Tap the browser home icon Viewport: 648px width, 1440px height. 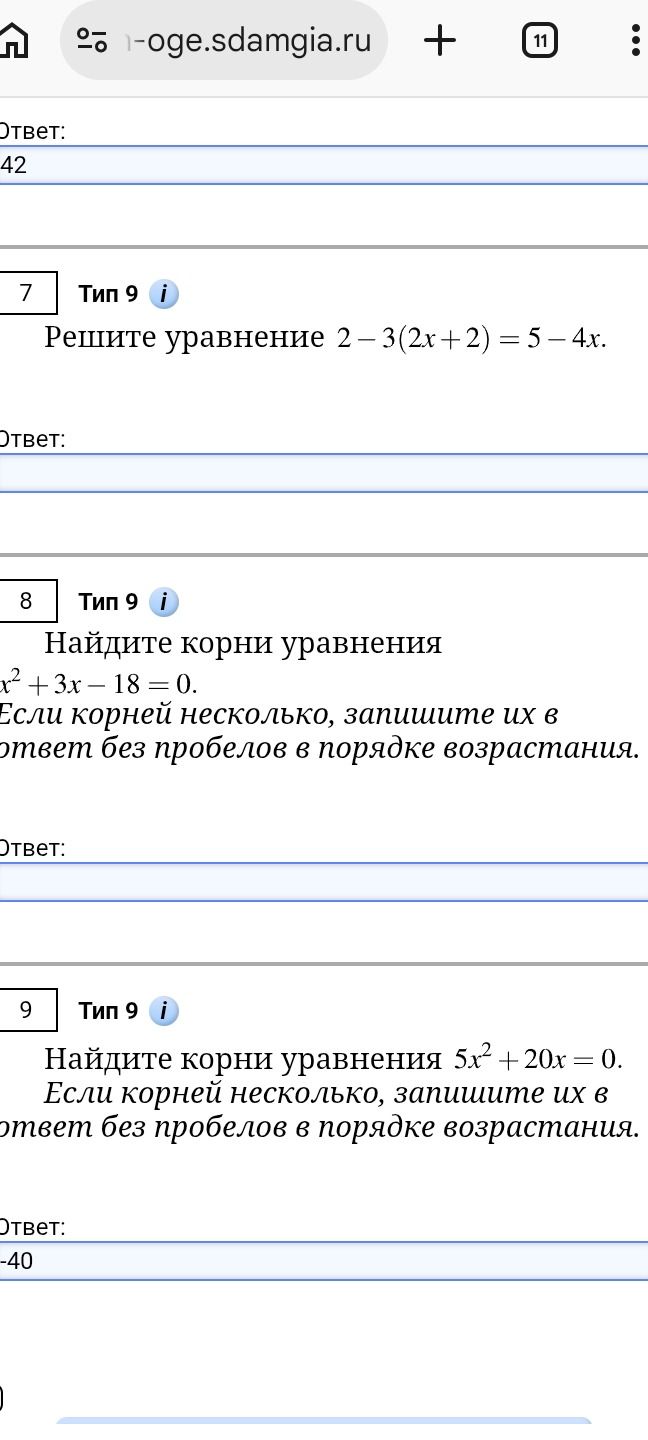point(12,40)
